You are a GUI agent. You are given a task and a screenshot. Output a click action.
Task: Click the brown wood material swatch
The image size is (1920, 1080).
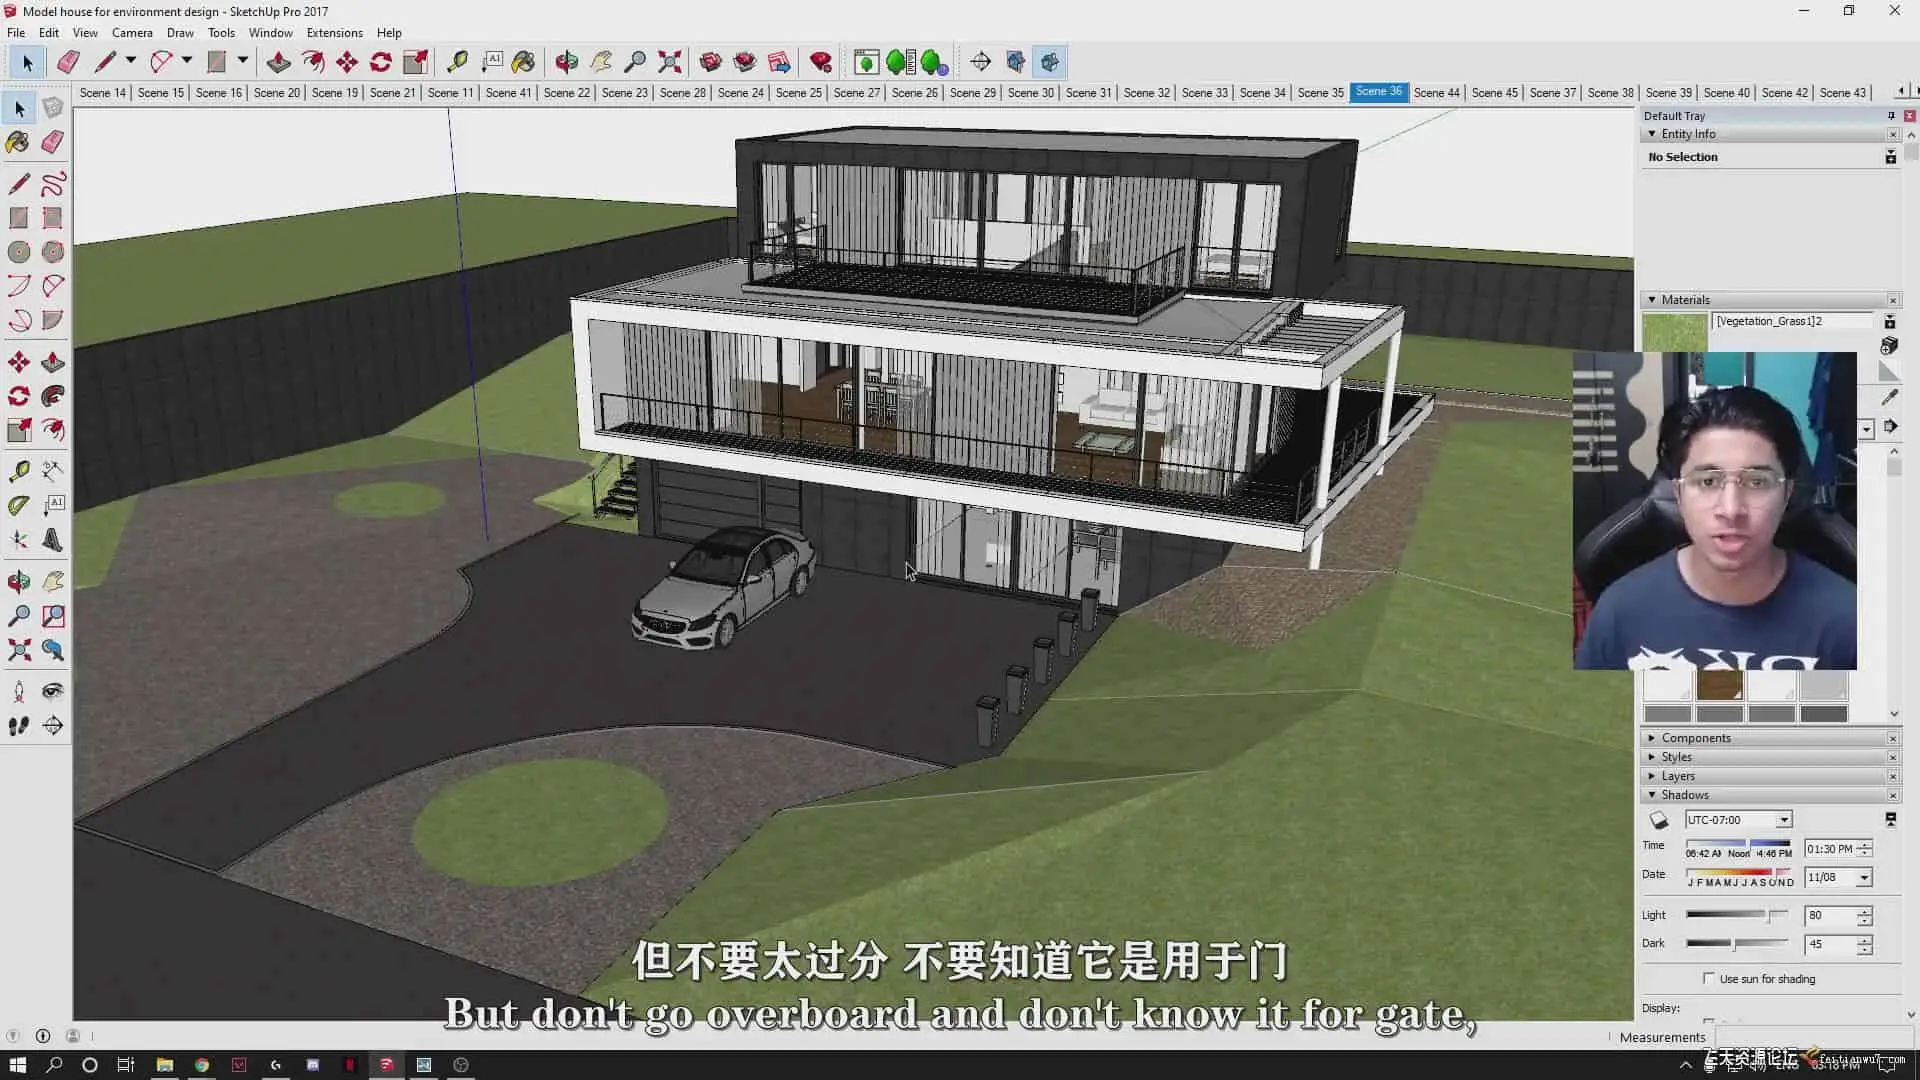tap(1719, 685)
